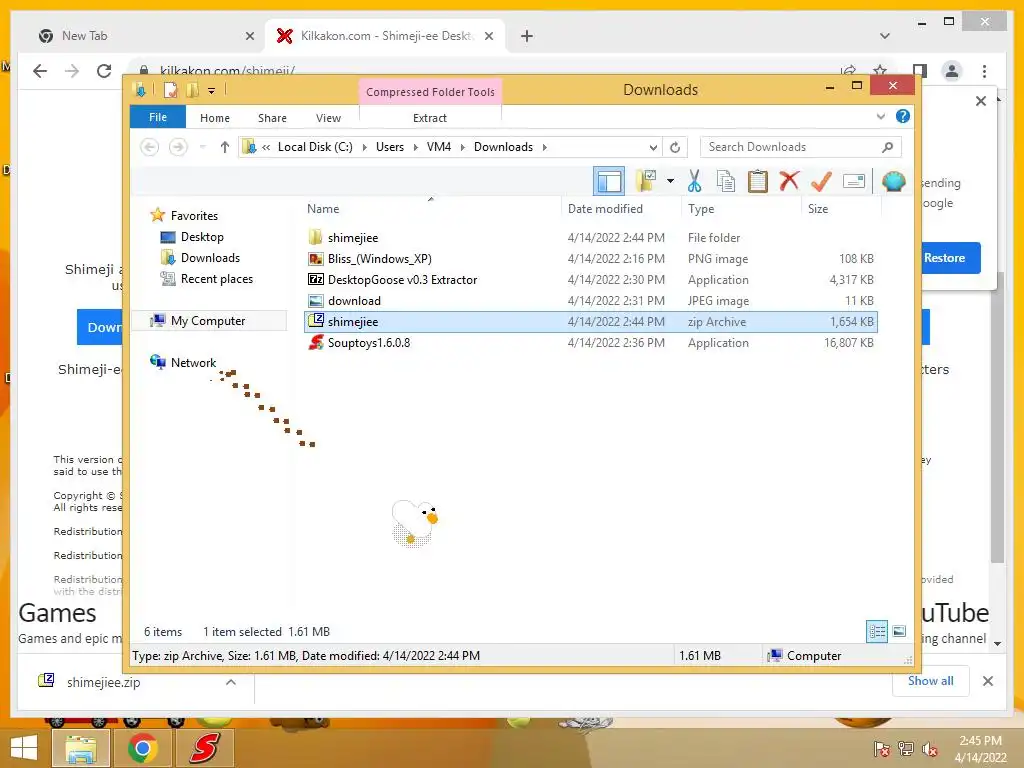Switch to Large icons view in status bar
The height and width of the screenshot is (768, 1024).
[899, 631]
